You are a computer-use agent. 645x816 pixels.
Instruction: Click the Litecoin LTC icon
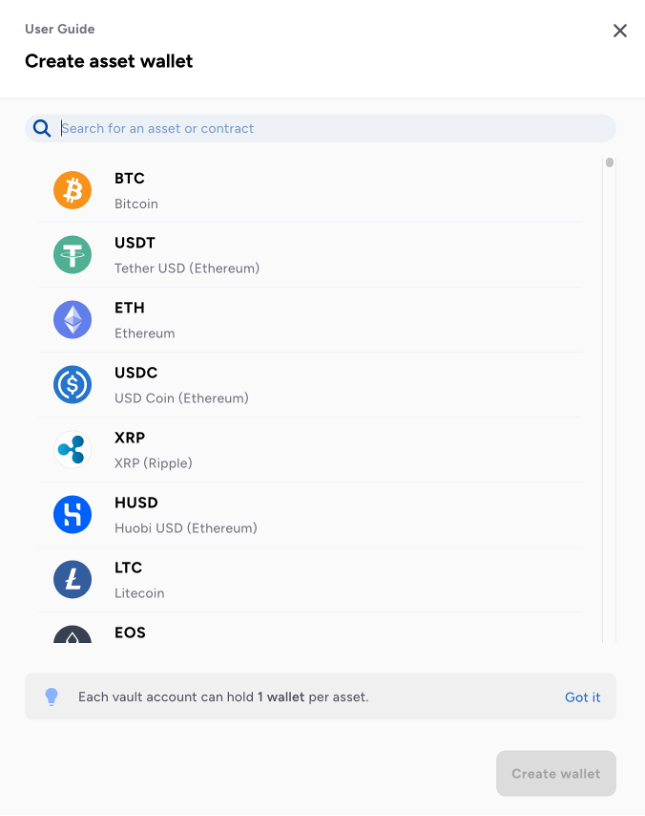tap(72, 580)
